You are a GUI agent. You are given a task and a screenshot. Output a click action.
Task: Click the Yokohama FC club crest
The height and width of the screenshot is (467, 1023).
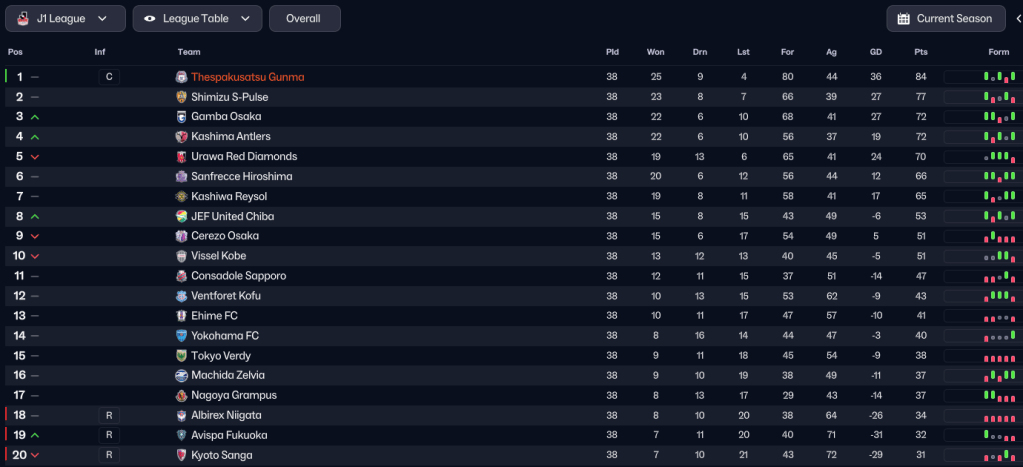tap(181, 336)
